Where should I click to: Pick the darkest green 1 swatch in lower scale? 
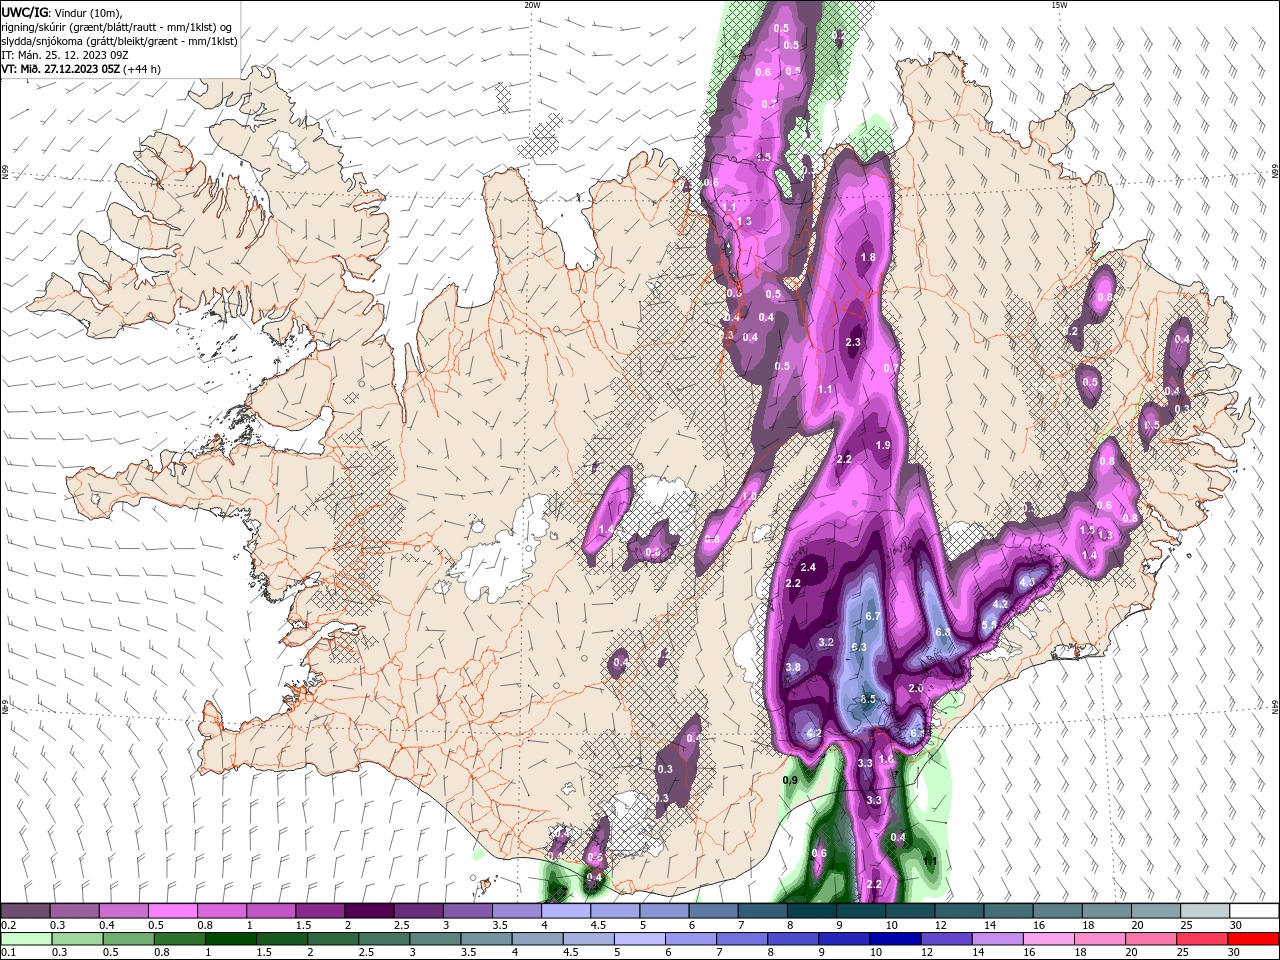tap(231, 939)
